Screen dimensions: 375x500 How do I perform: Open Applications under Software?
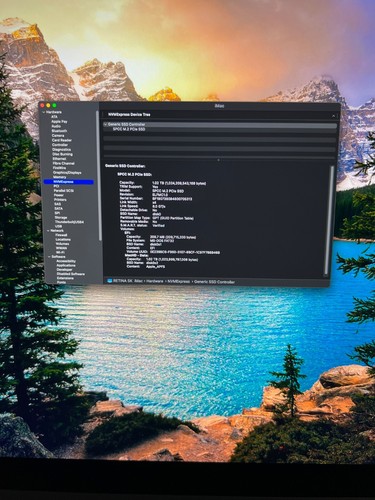coord(66,265)
